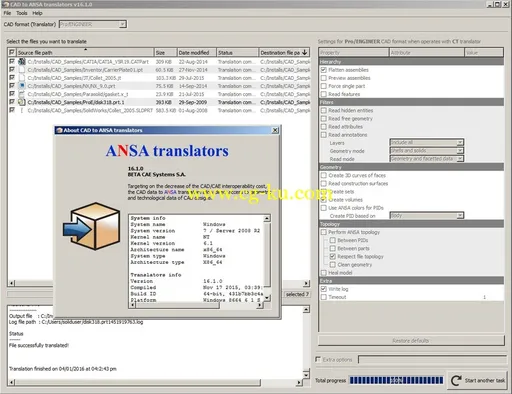
Task: Sort by Size column header
Action: tap(165, 52)
